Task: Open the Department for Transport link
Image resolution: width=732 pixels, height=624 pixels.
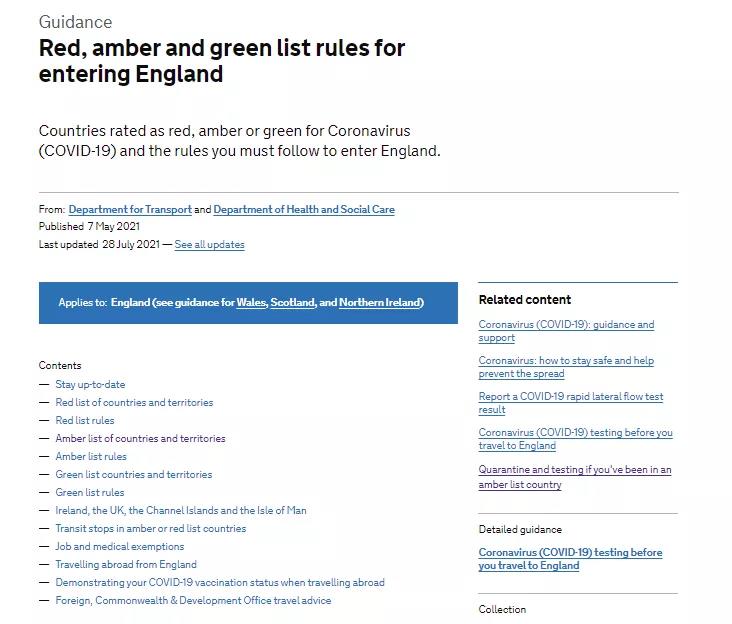Action: coord(130,210)
